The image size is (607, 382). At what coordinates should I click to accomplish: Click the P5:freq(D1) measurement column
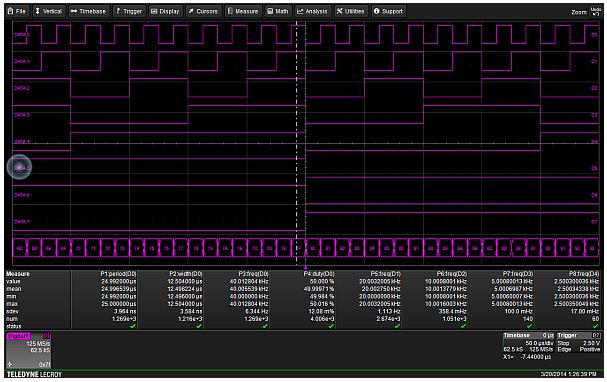pyautogui.click(x=369, y=300)
